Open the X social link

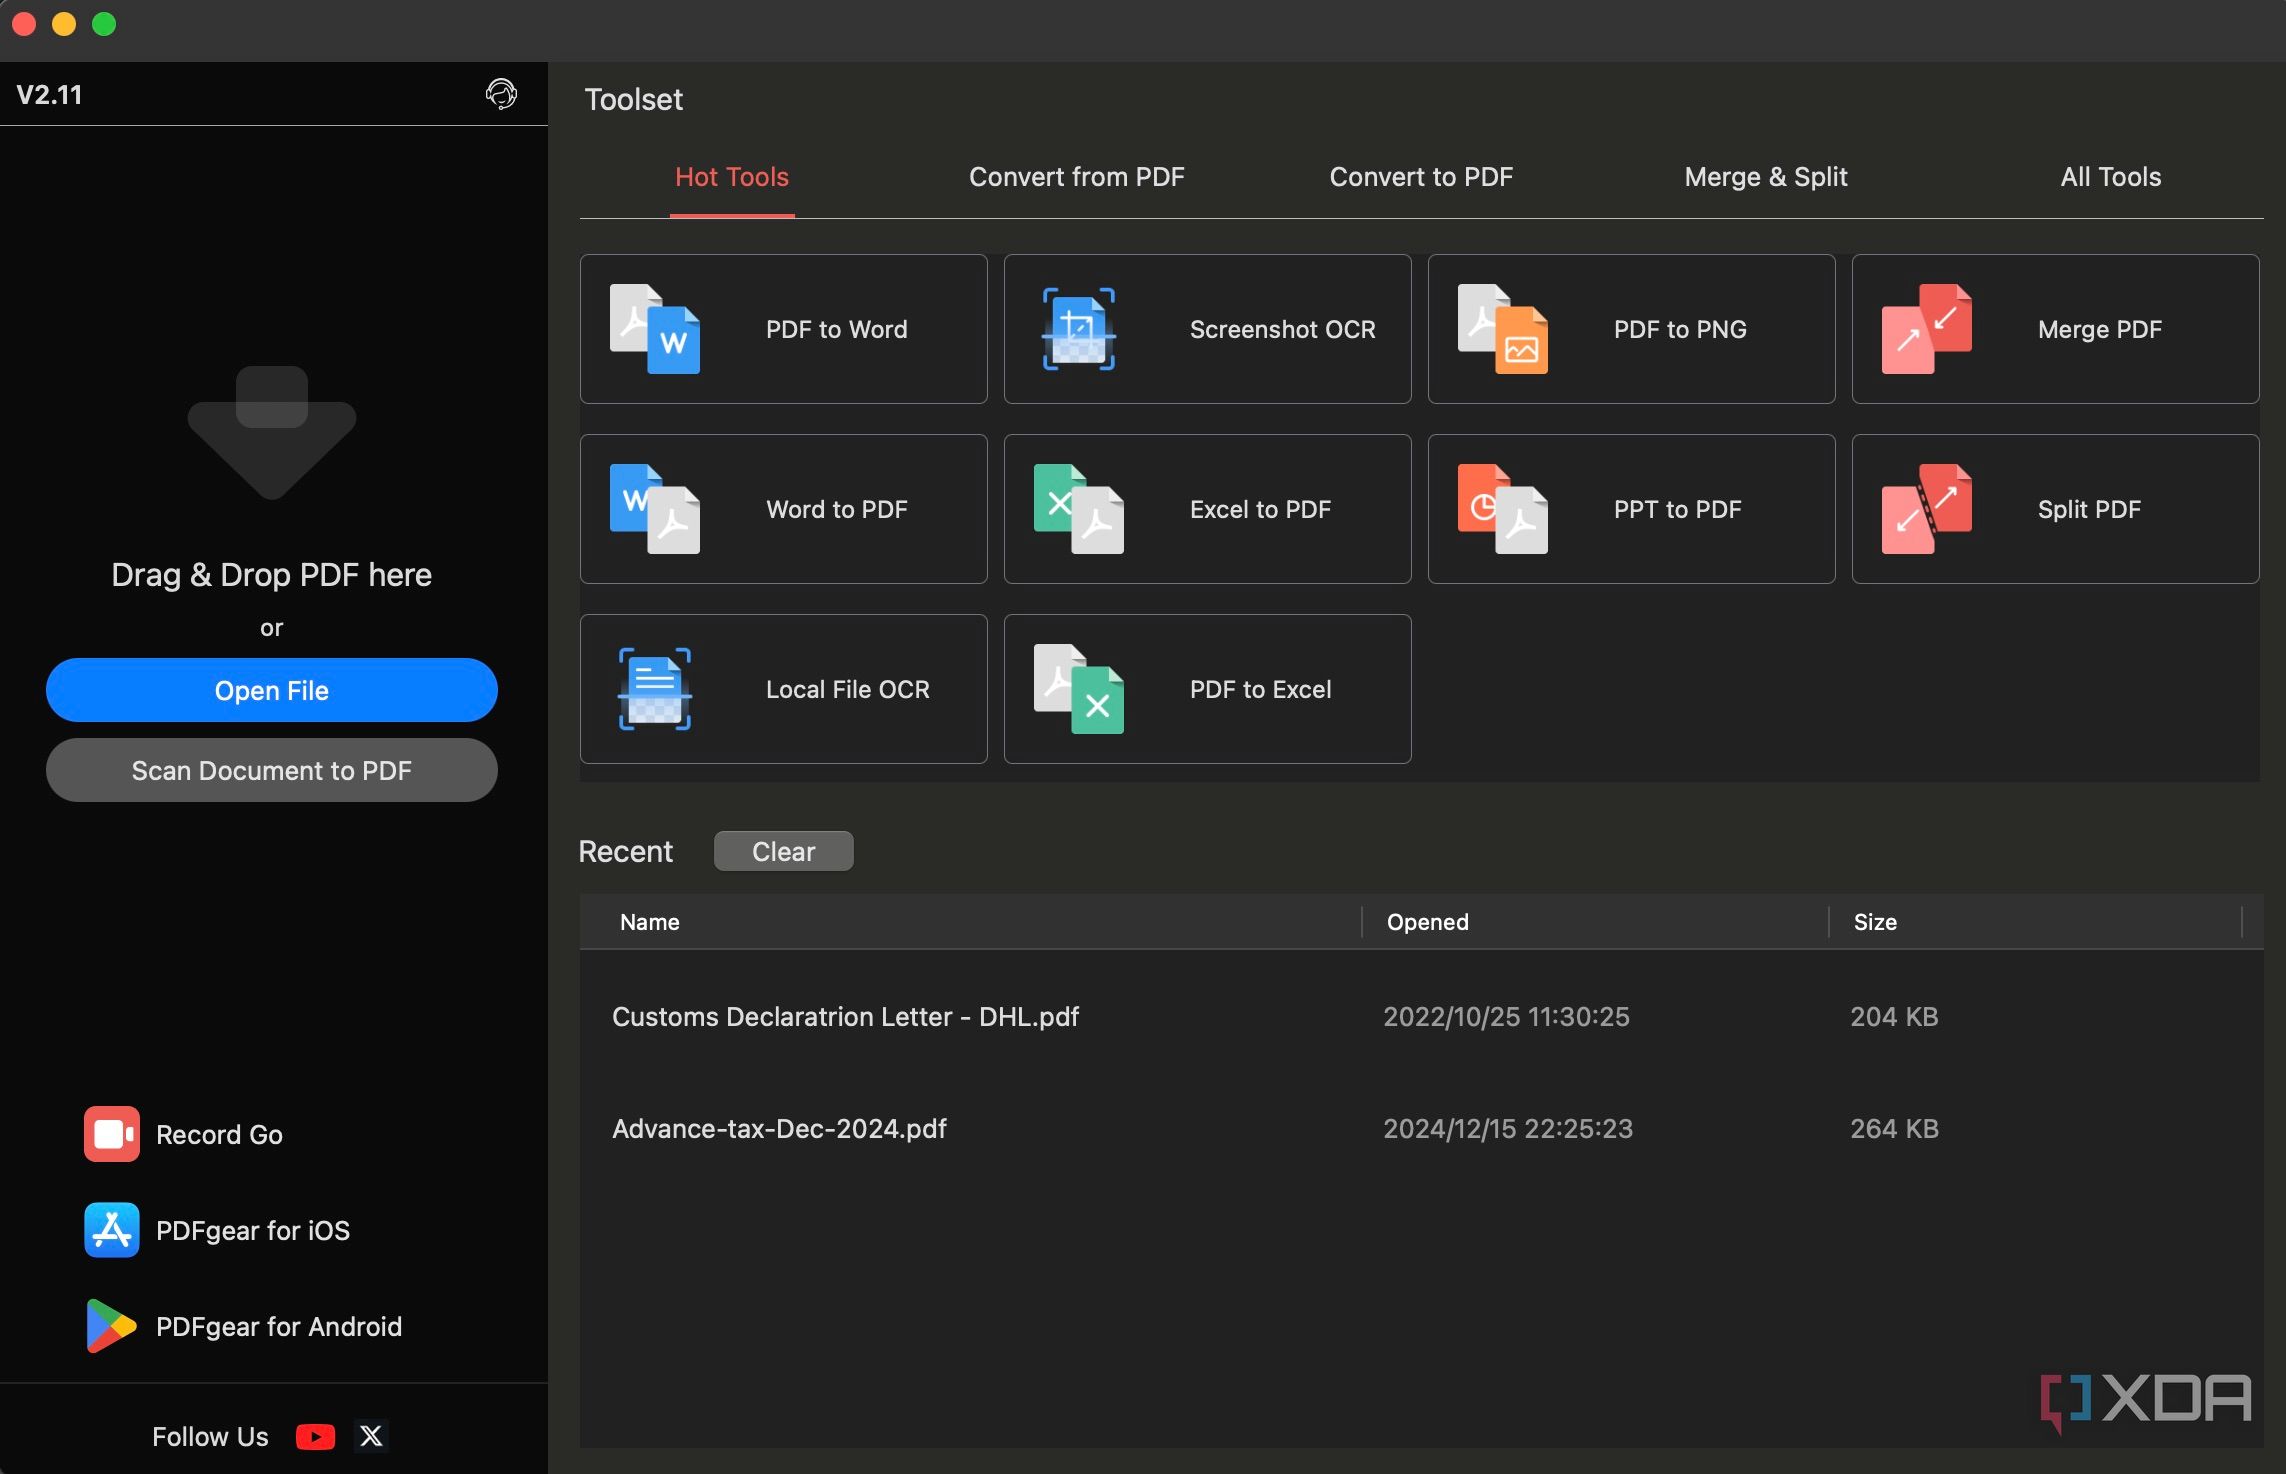pos(371,1437)
